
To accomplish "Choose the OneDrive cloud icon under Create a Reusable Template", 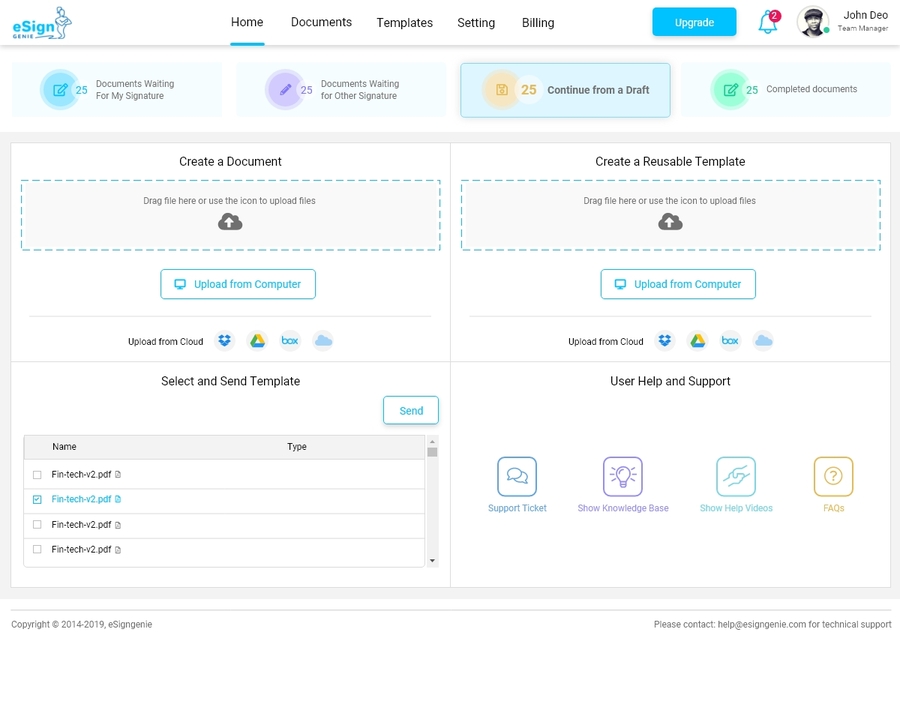I will click(763, 340).
